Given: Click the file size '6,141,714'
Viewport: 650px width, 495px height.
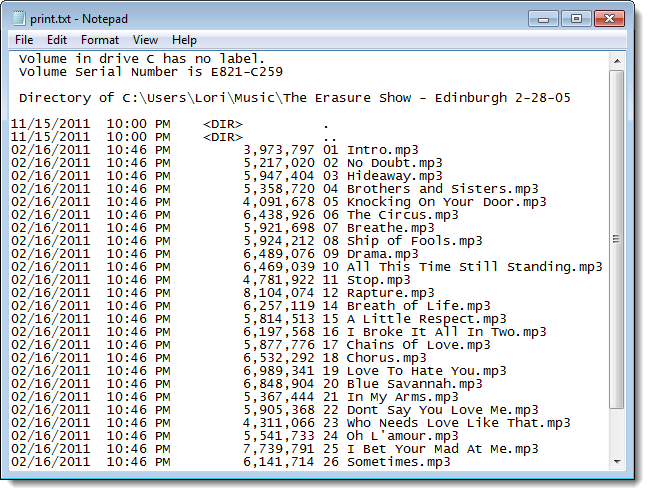Looking at the screenshot, I should (279, 462).
